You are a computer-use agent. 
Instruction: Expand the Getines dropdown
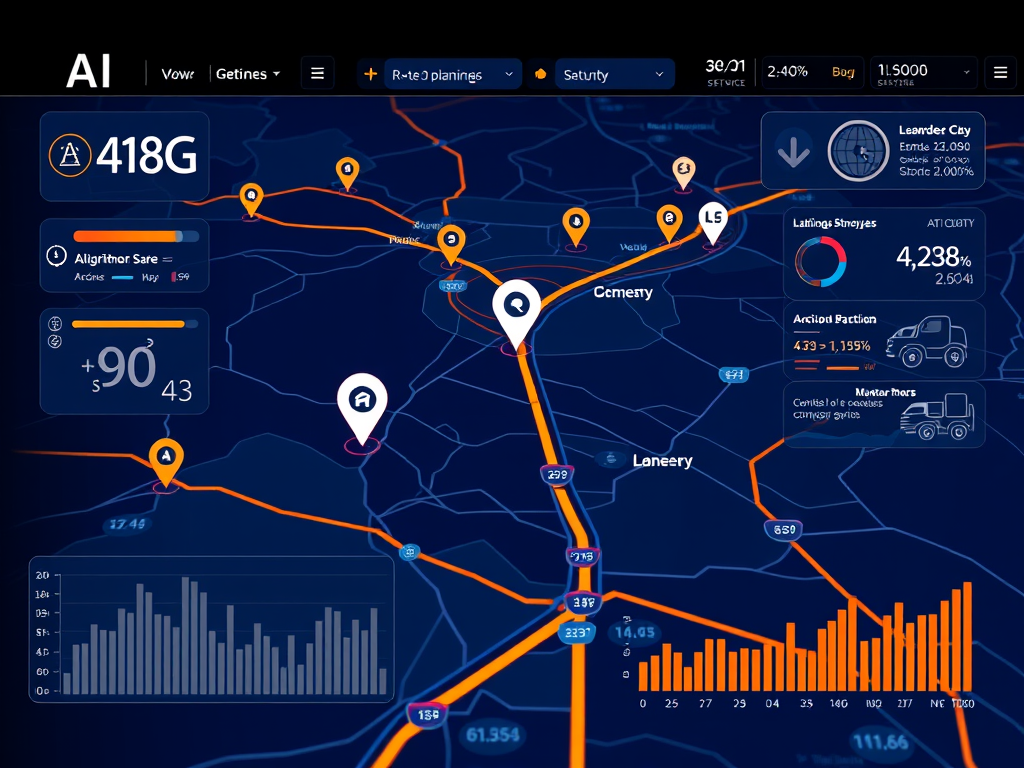click(248, 74)
